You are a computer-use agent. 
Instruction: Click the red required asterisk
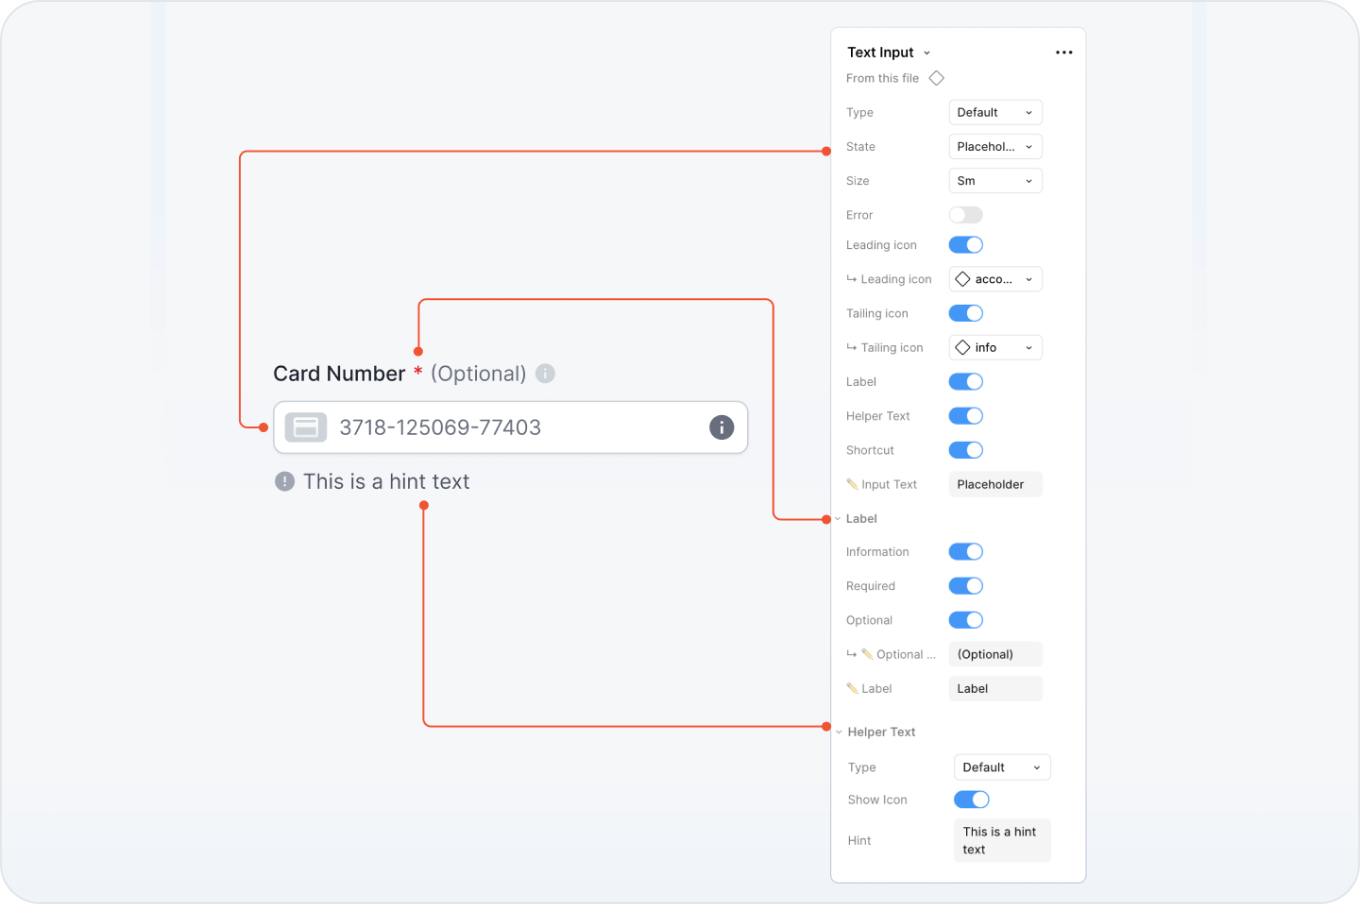418,371
